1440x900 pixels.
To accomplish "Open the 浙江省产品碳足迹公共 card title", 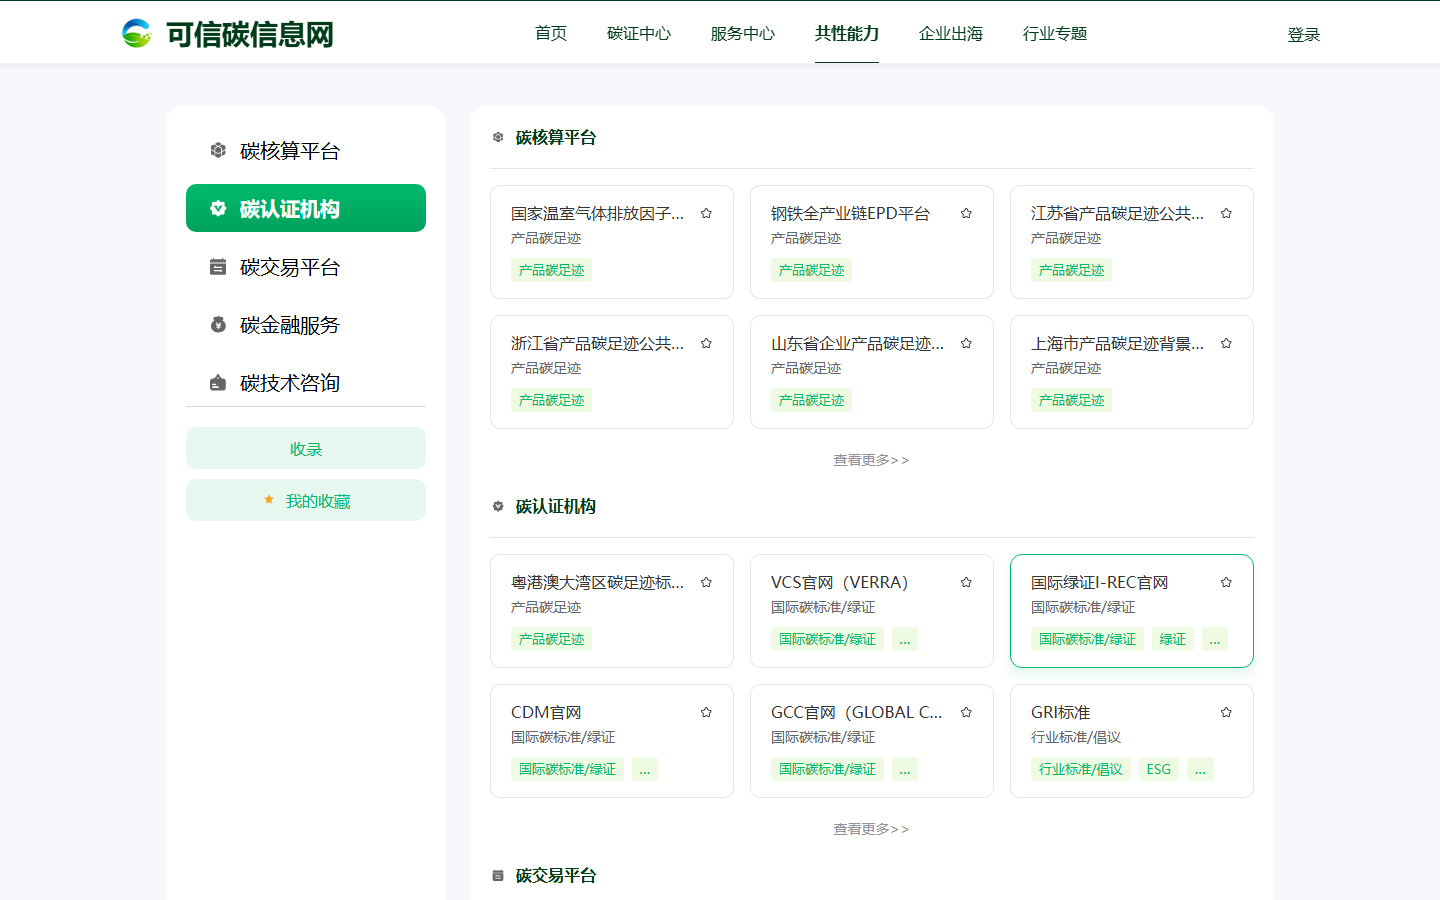I will pyautogui.click(x=598, y=343).
